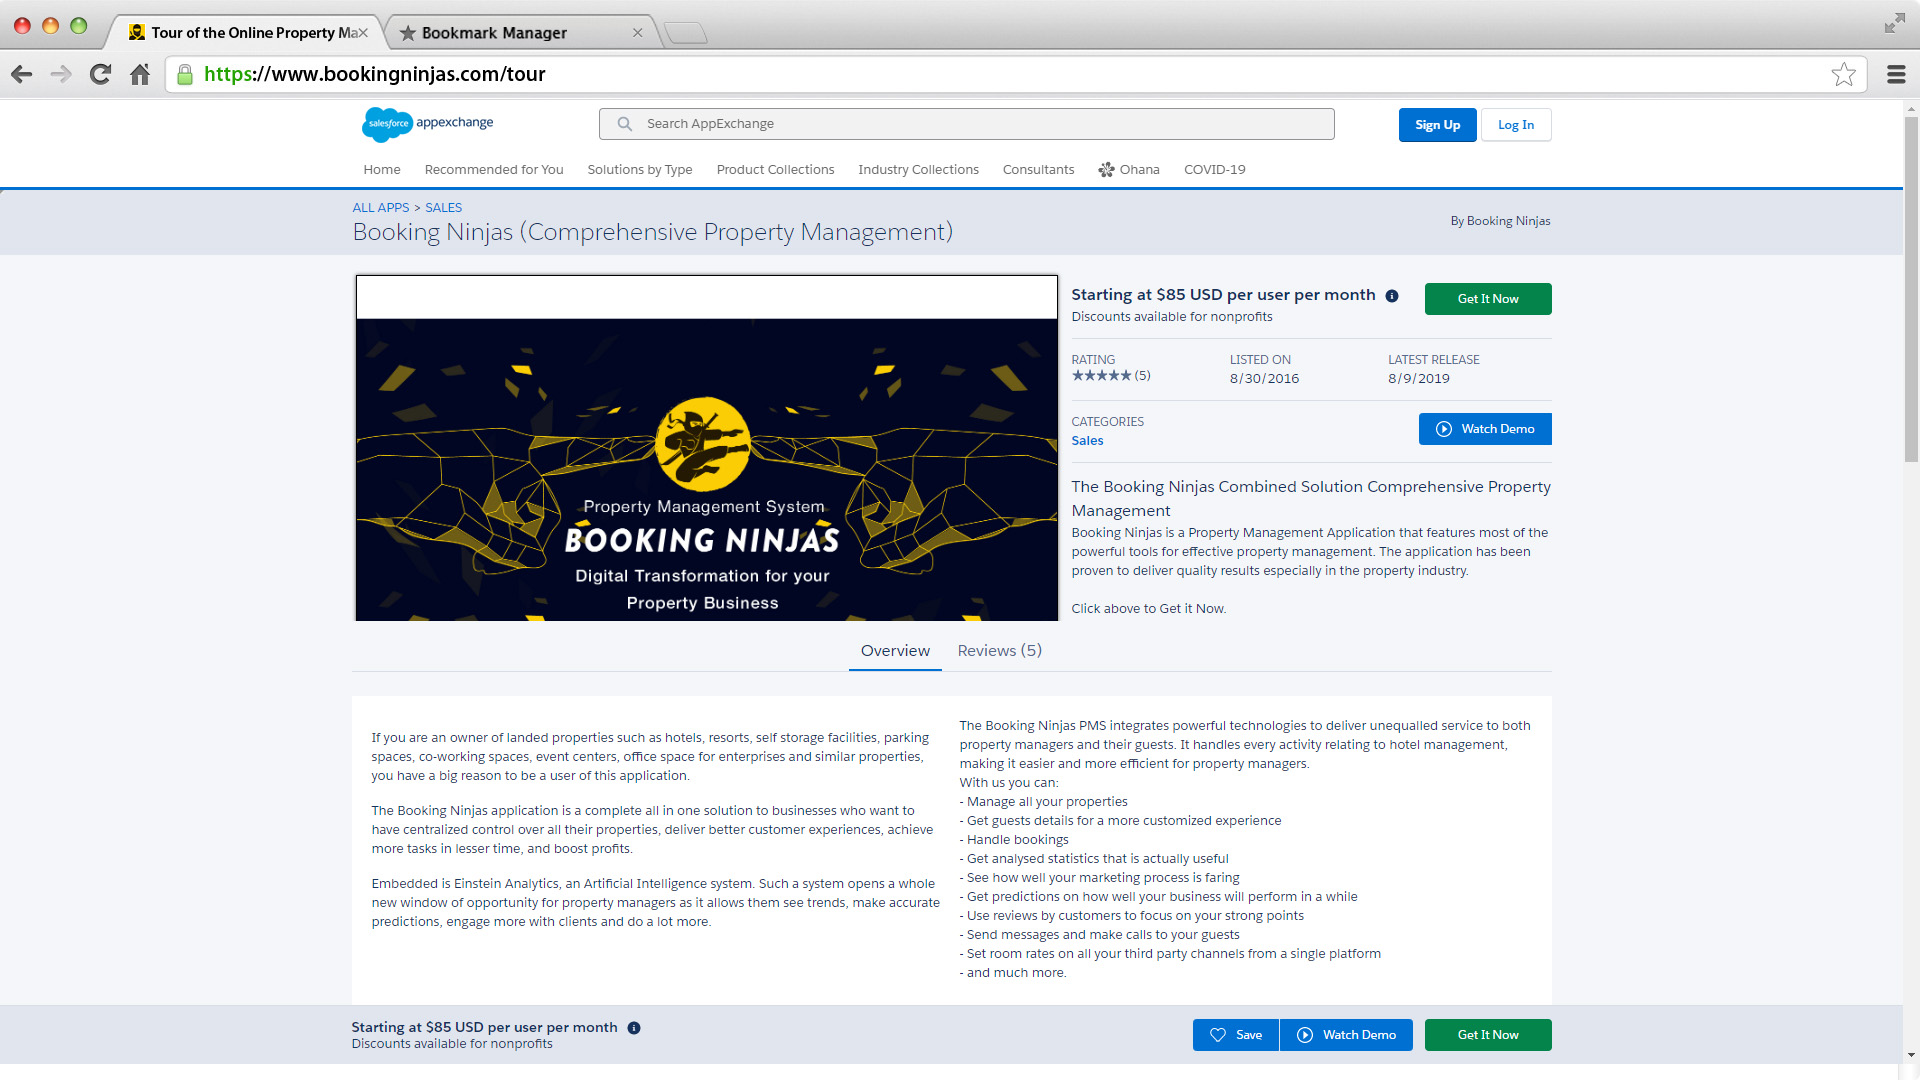Toggle fullscreen with the expand arrows icon
Viewport: 1920px width, 1080px height.
[1894, 23]
